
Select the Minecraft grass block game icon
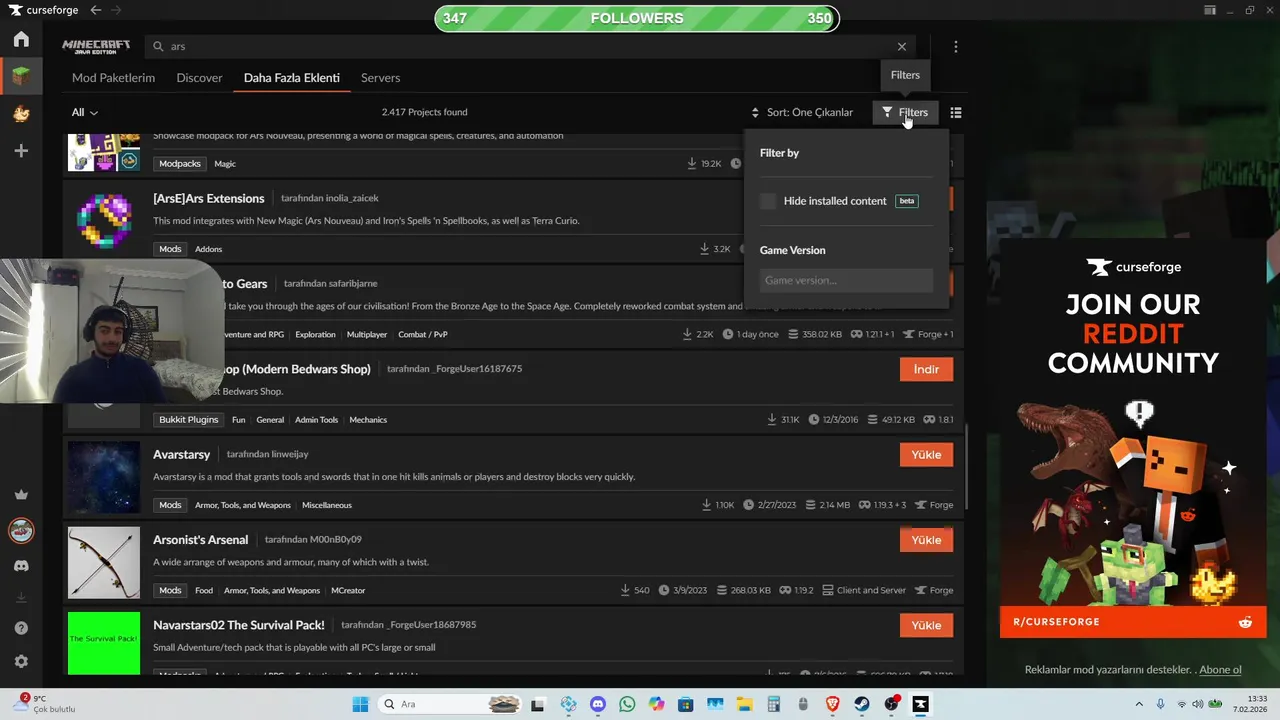coord(21,76)
